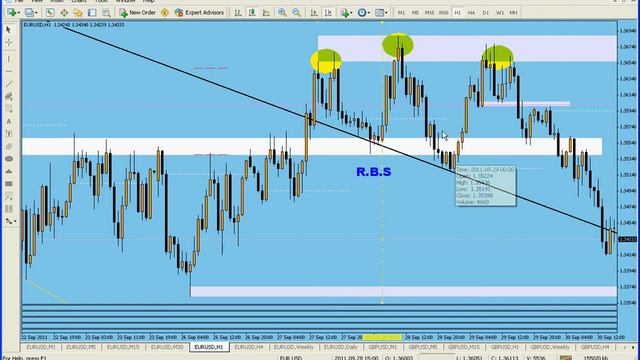The width and height of the screenshot is (640, 360).
Task: Select the Triangle drawing tool
Action: (9, 171)
